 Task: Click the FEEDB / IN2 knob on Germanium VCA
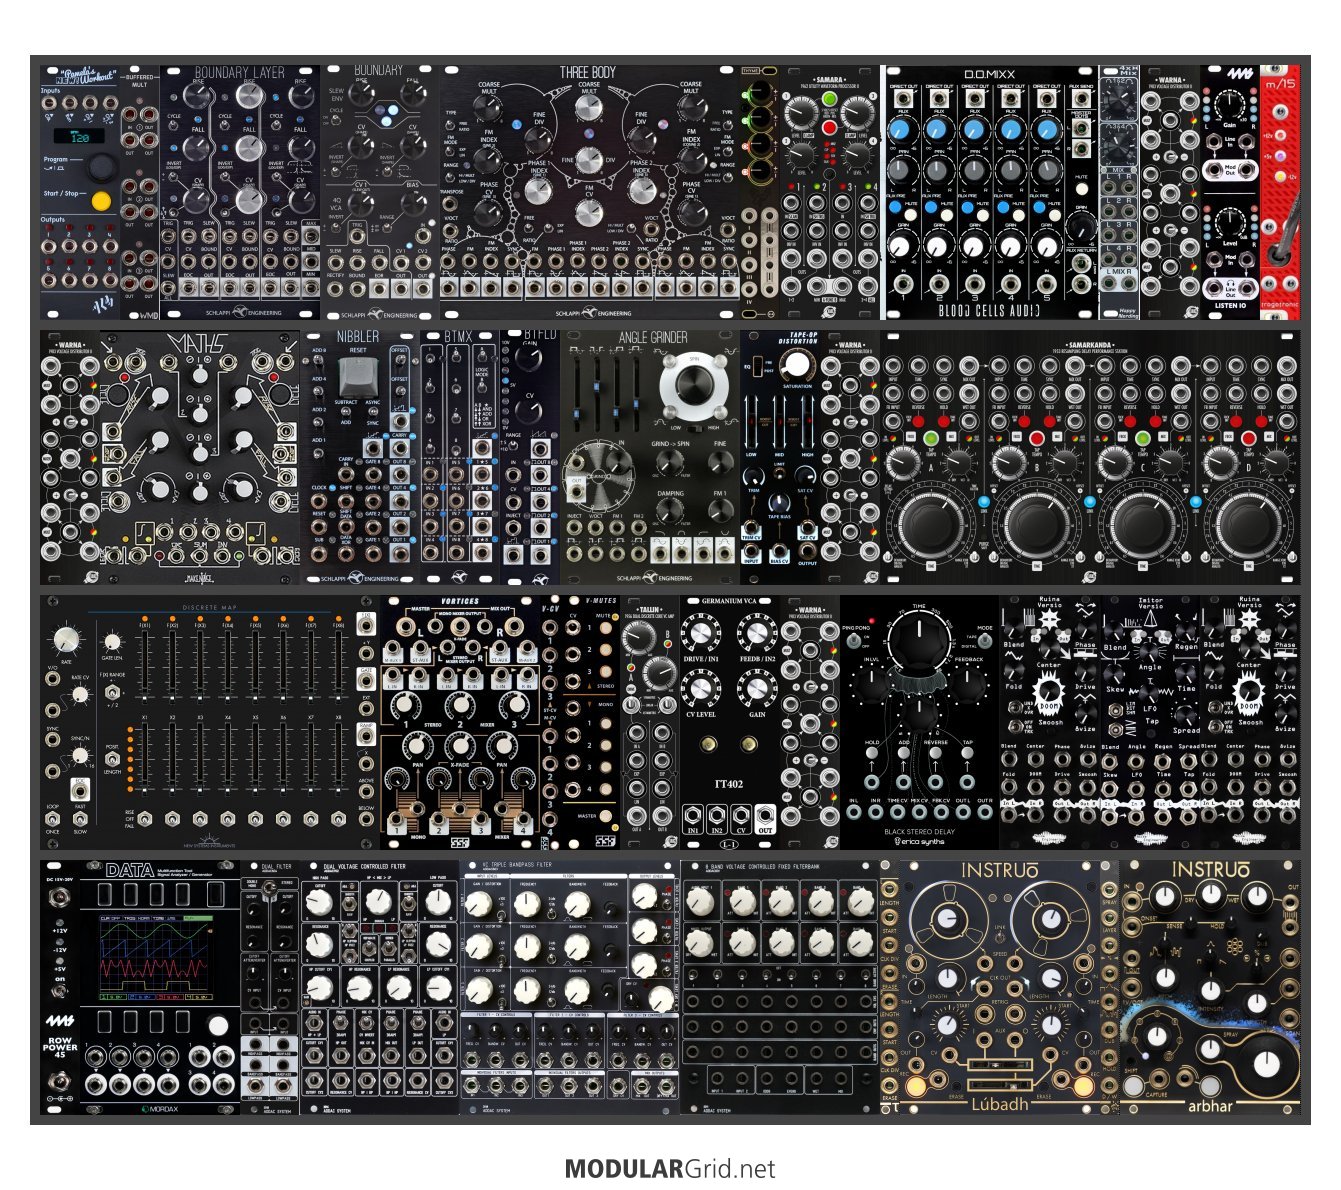click(757, 634)
